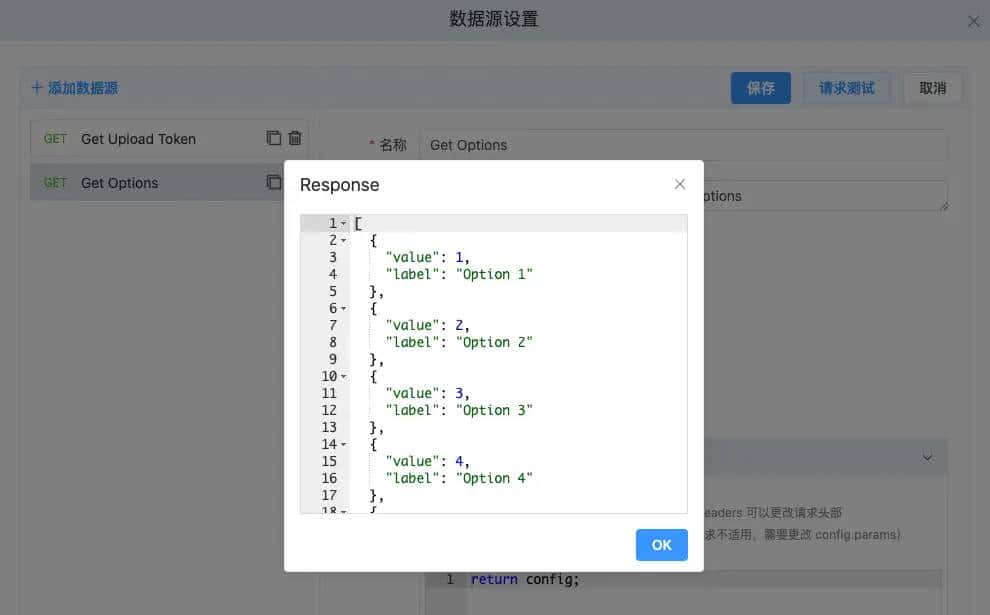Collapse the JSON array at line 1

tap(344, 224)
